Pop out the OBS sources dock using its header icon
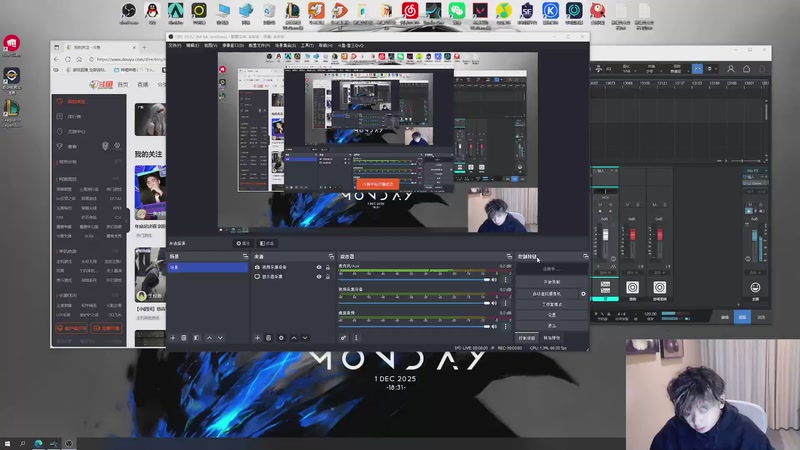 click(x=331, y=257)
